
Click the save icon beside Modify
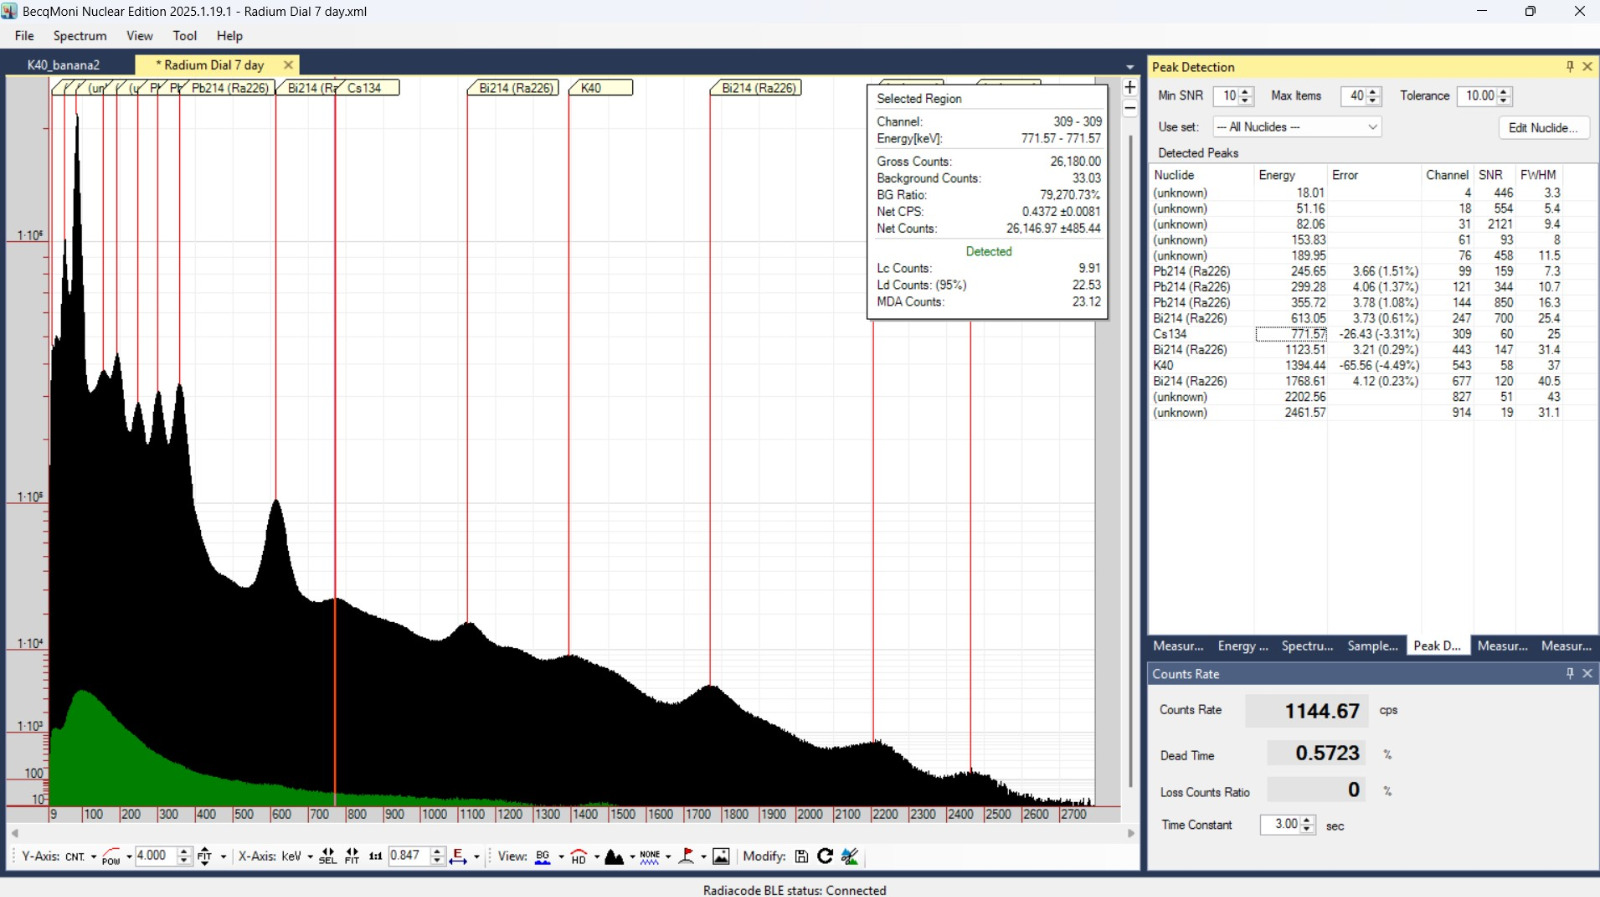[801, 856]
